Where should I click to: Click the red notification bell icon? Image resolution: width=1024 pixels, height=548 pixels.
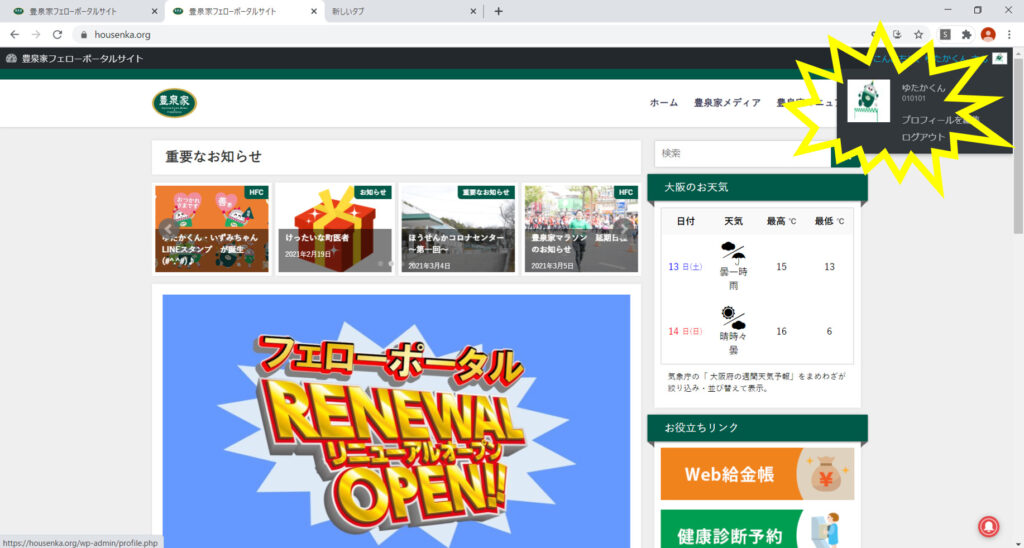[989, 527]
